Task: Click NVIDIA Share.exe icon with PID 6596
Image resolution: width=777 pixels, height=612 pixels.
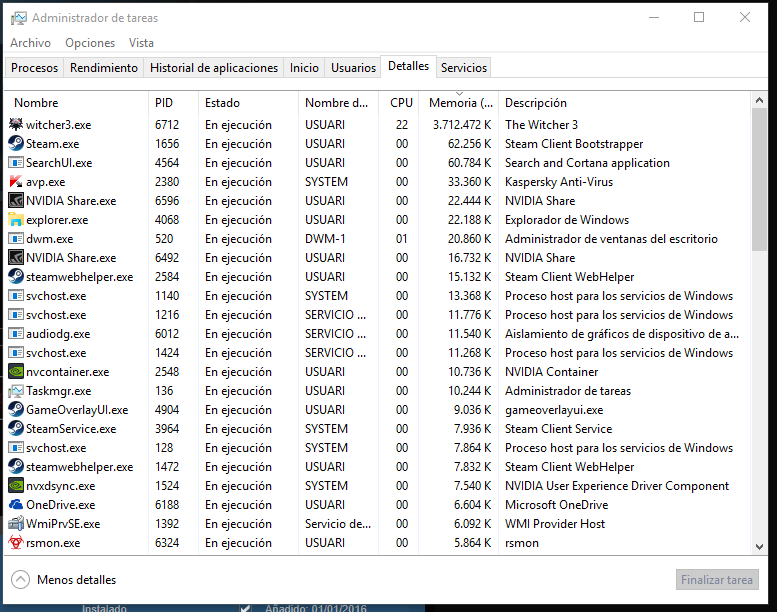Action: [x=16, y=200]
